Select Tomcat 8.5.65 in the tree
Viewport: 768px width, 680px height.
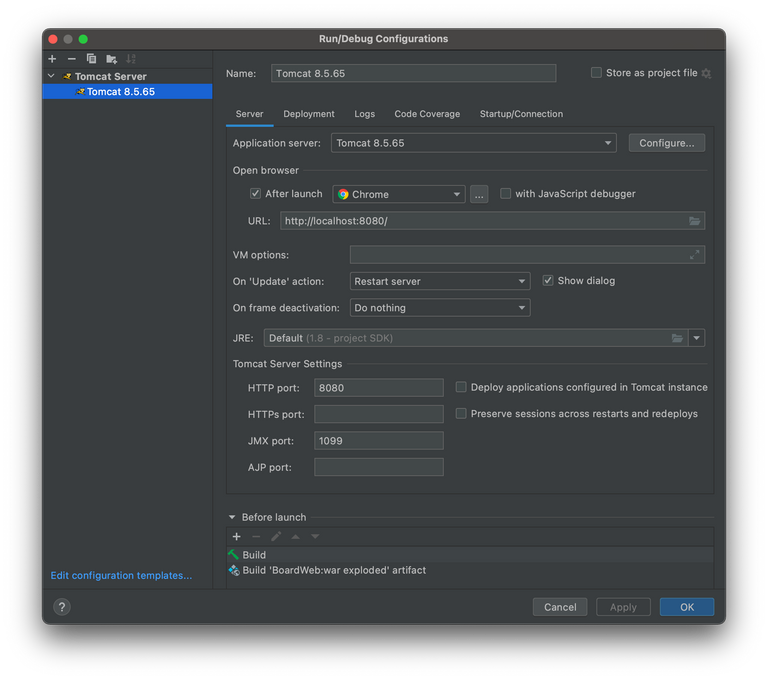tap(127, 92)
